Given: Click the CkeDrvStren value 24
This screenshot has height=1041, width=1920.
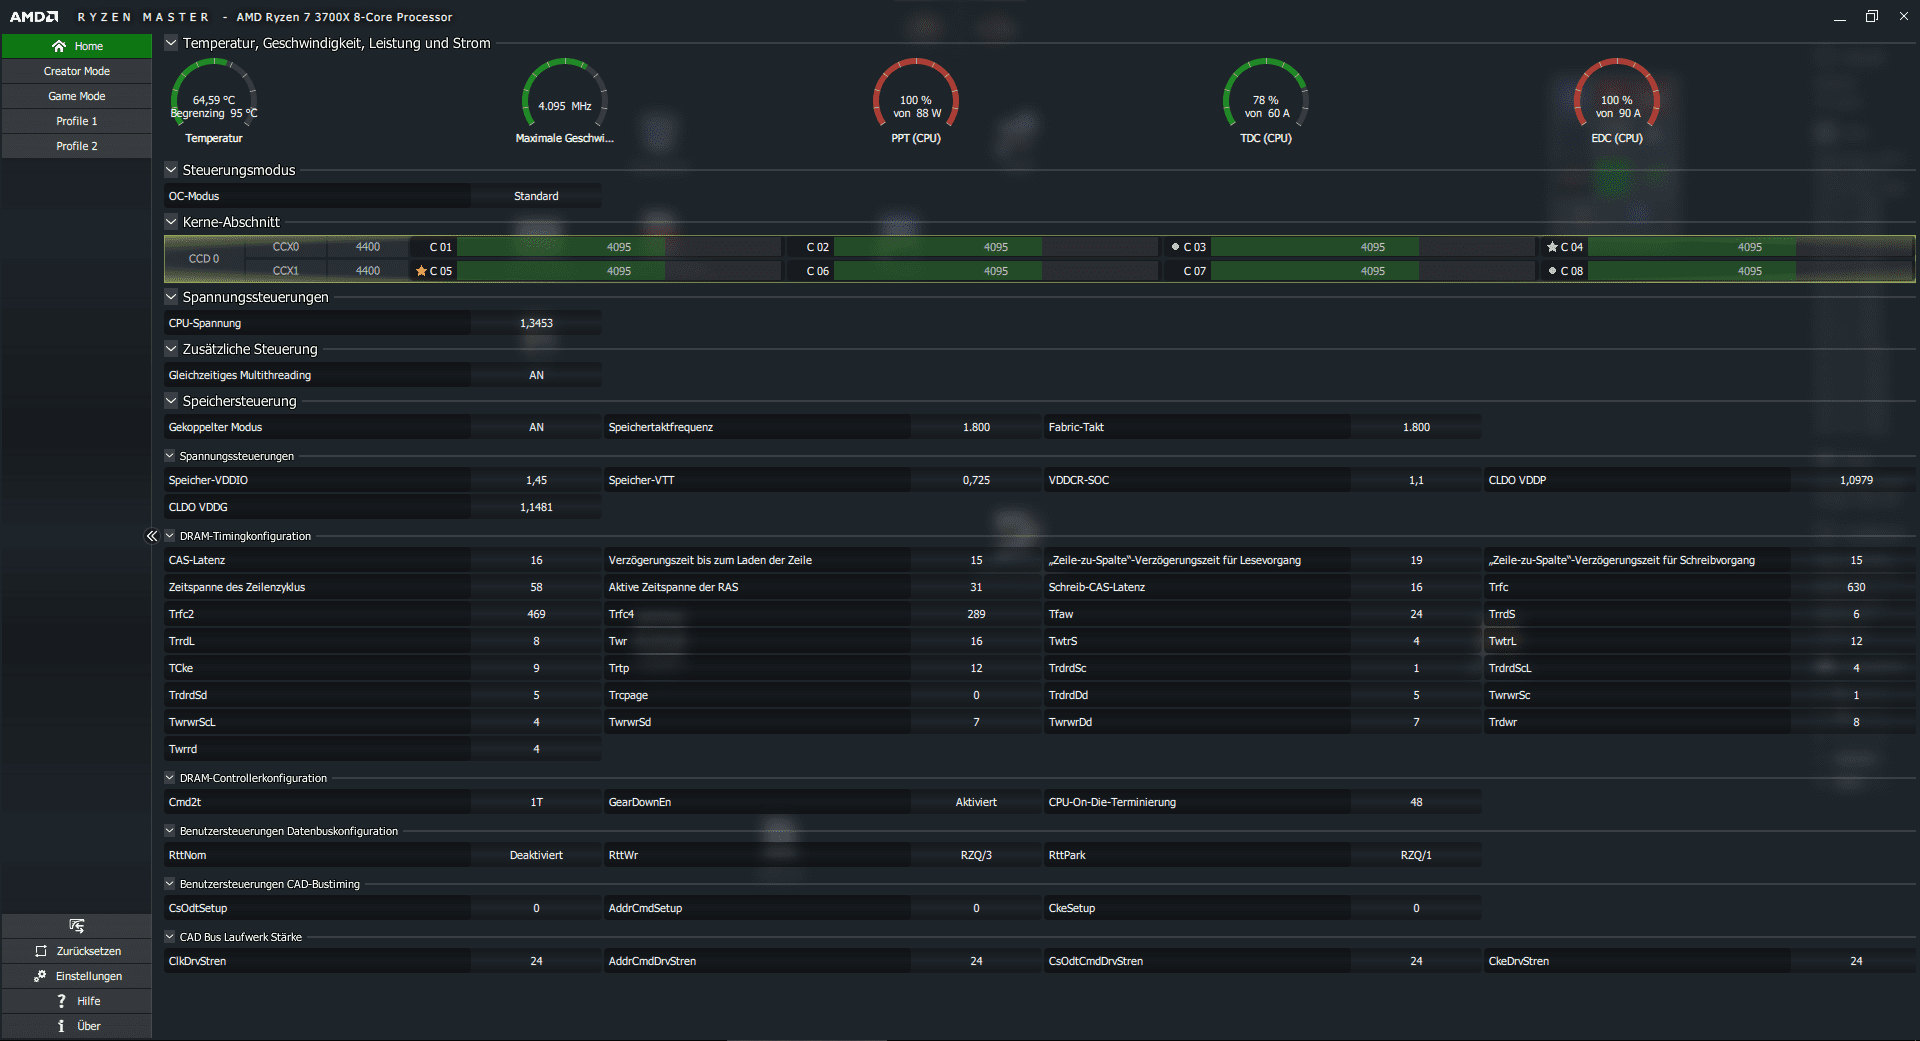Looking at the screenshot, I should coord(1856,961).
